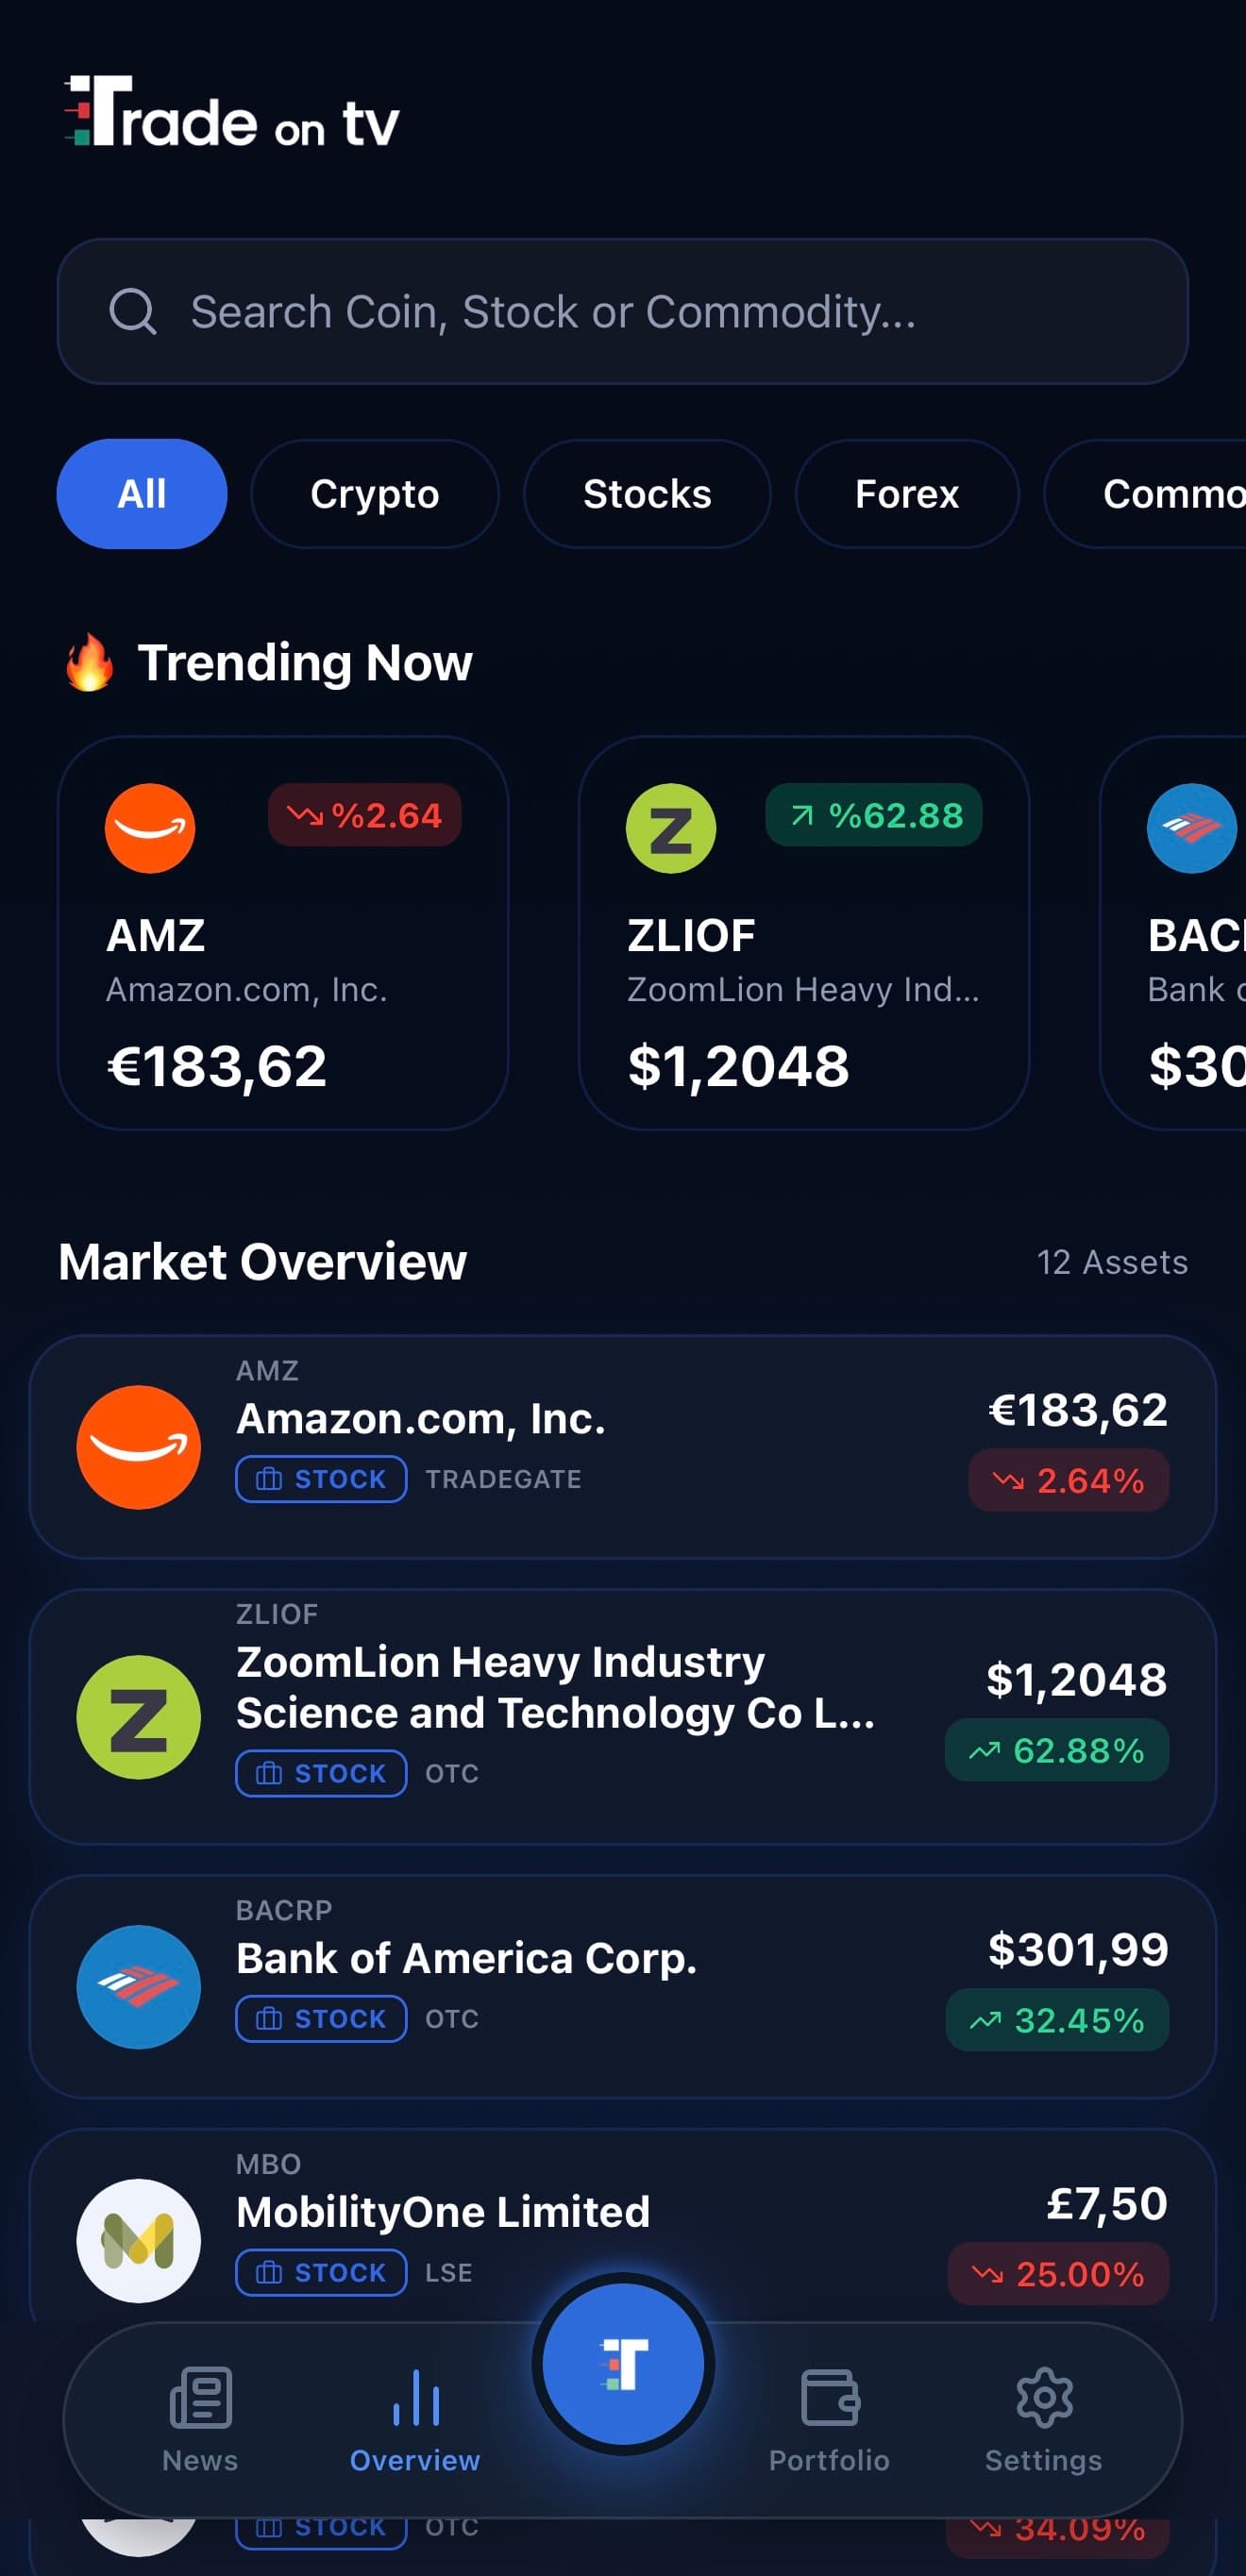1246x2576 pixels.
Task: Click the STOCK badge on Amazon row
Action: [x=320, y=1480]
